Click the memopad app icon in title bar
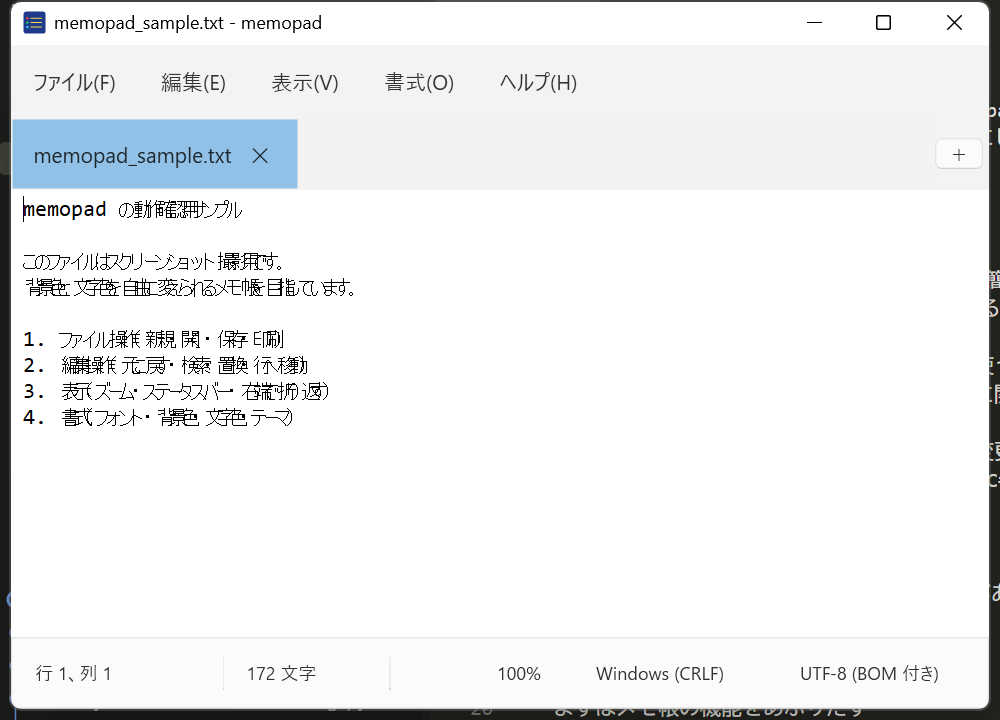Viewport: 1000px width, 720px height. point(34,23)
